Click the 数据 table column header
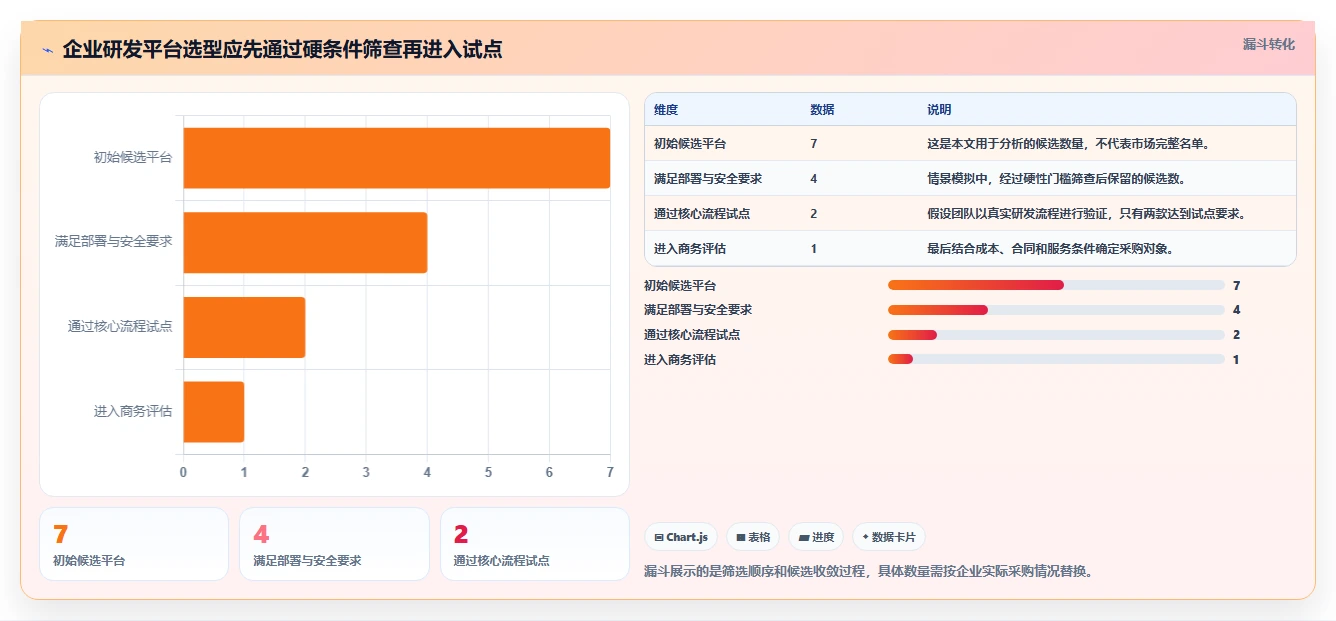 pyautogui.click(x=822, y=110)
